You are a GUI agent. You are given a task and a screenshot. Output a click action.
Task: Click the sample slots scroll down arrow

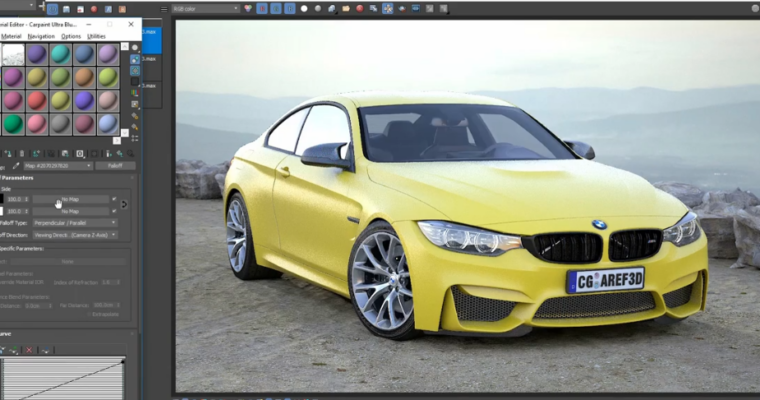click(x=125, y=132)
